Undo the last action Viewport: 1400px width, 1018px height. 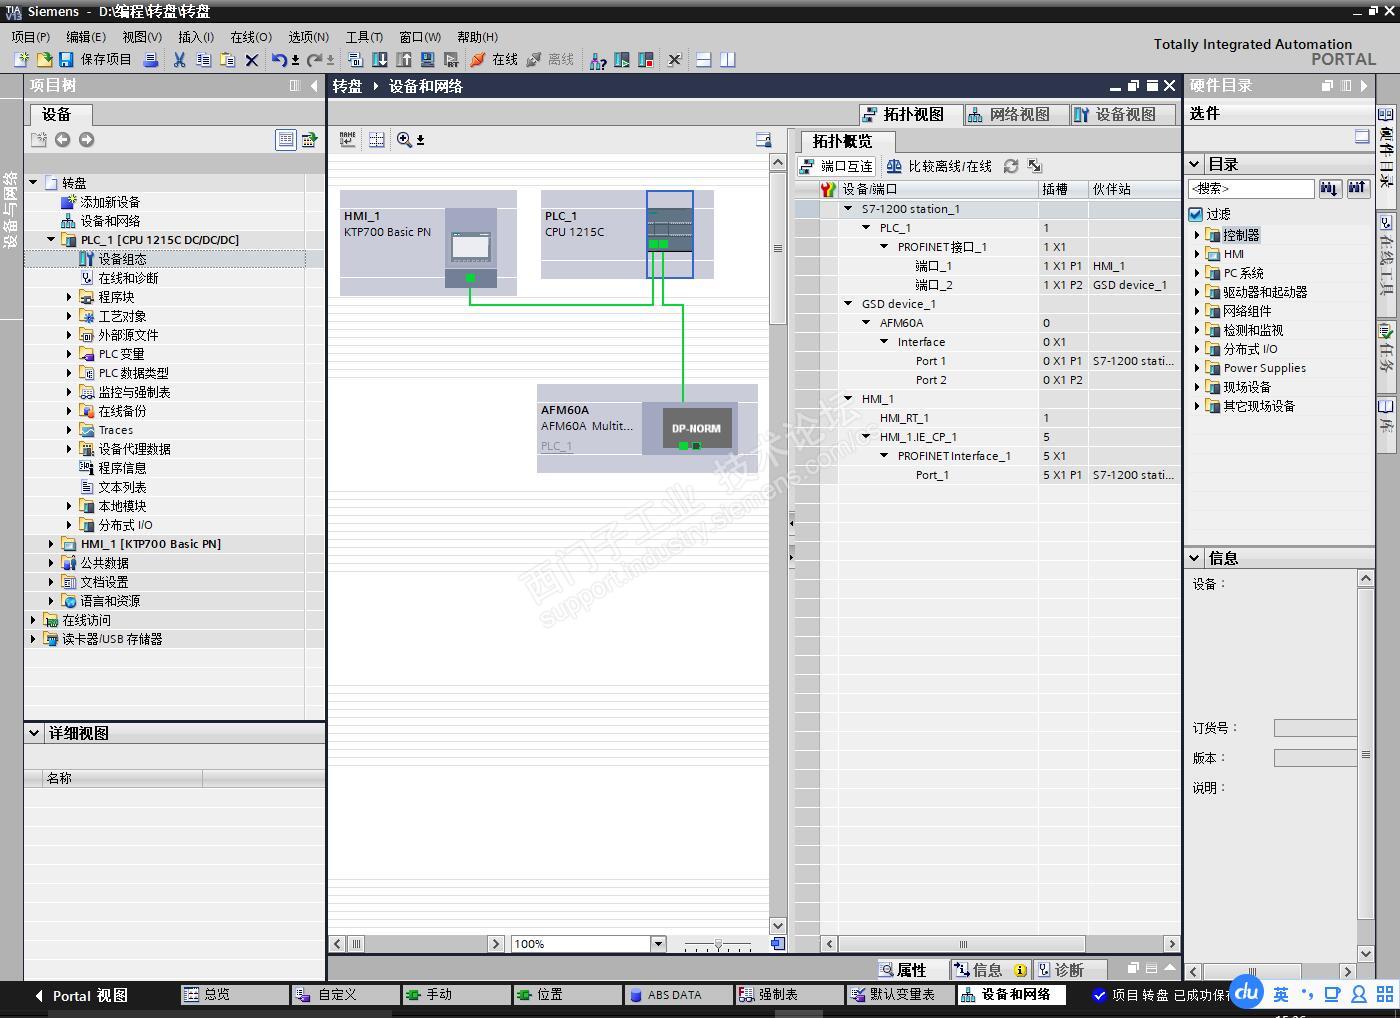pyautogui.click(x=279, y=60)
